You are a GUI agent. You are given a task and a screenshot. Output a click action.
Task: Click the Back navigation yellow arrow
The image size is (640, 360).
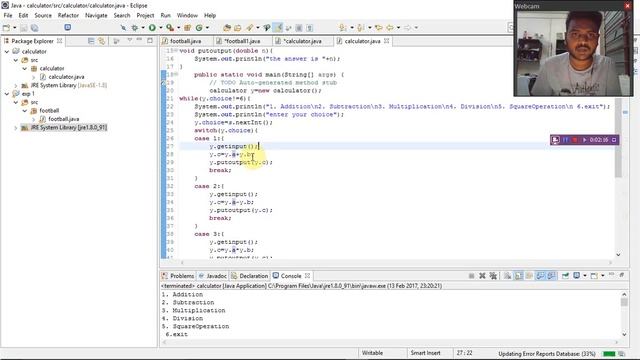pos(390,28)
